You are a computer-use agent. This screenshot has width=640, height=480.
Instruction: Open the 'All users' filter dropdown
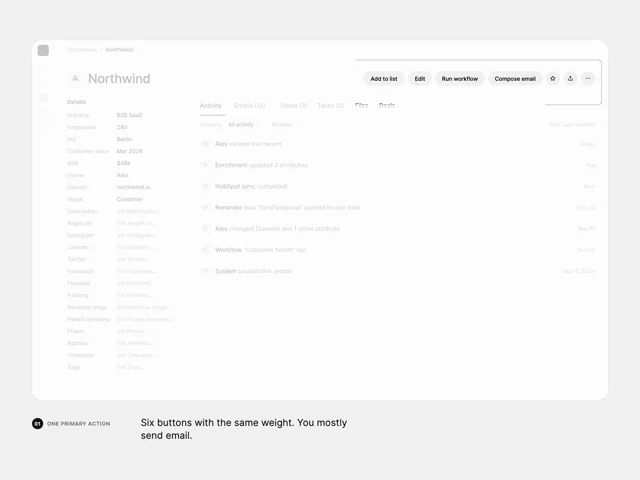[x=282, y=124]
